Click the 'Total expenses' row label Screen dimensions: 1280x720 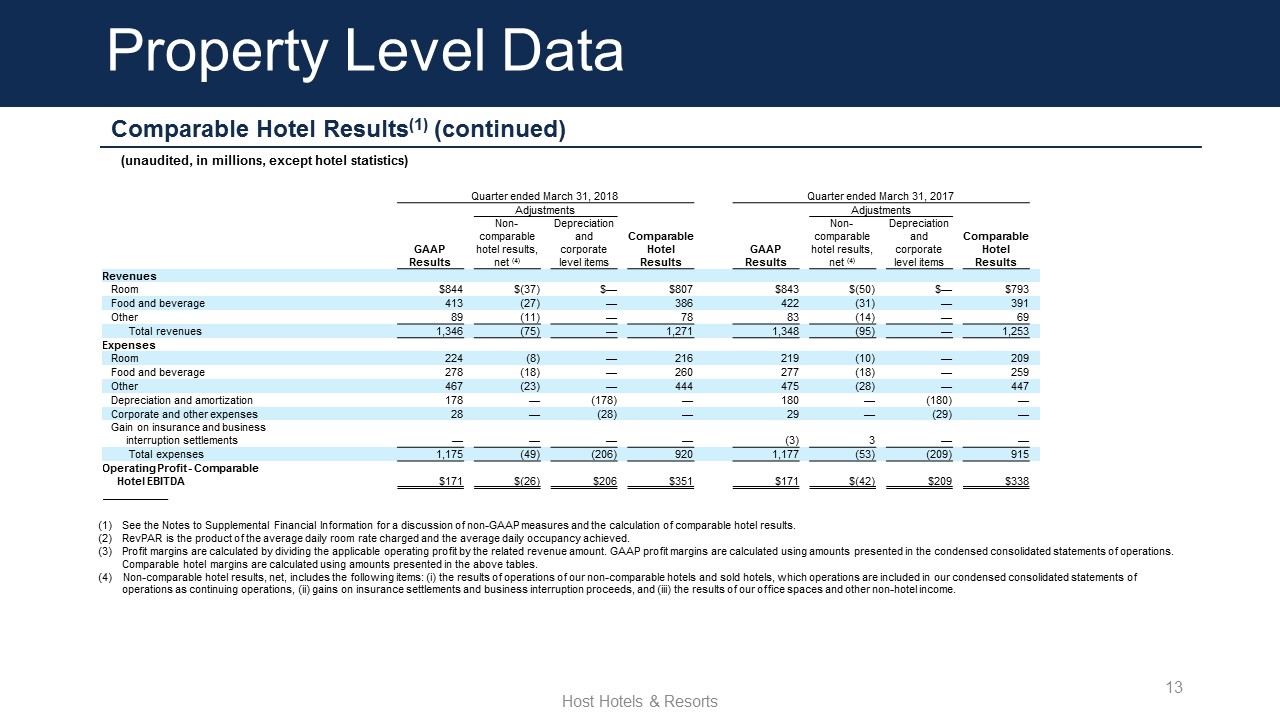pyautogui.click(x=166, y=454)
